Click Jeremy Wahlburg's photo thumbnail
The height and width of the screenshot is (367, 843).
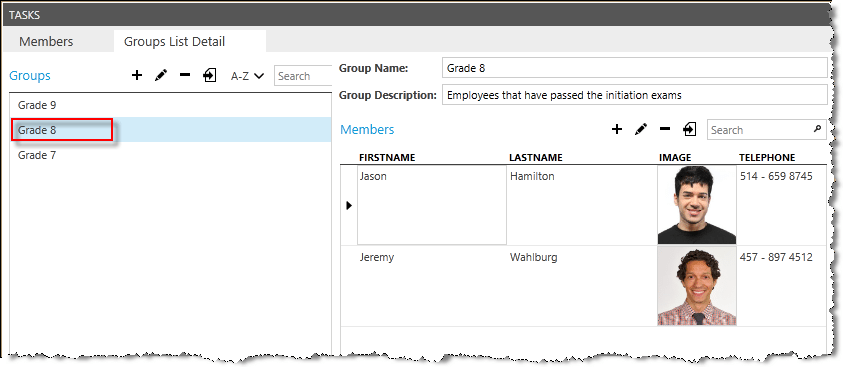[x=697, y=286]
